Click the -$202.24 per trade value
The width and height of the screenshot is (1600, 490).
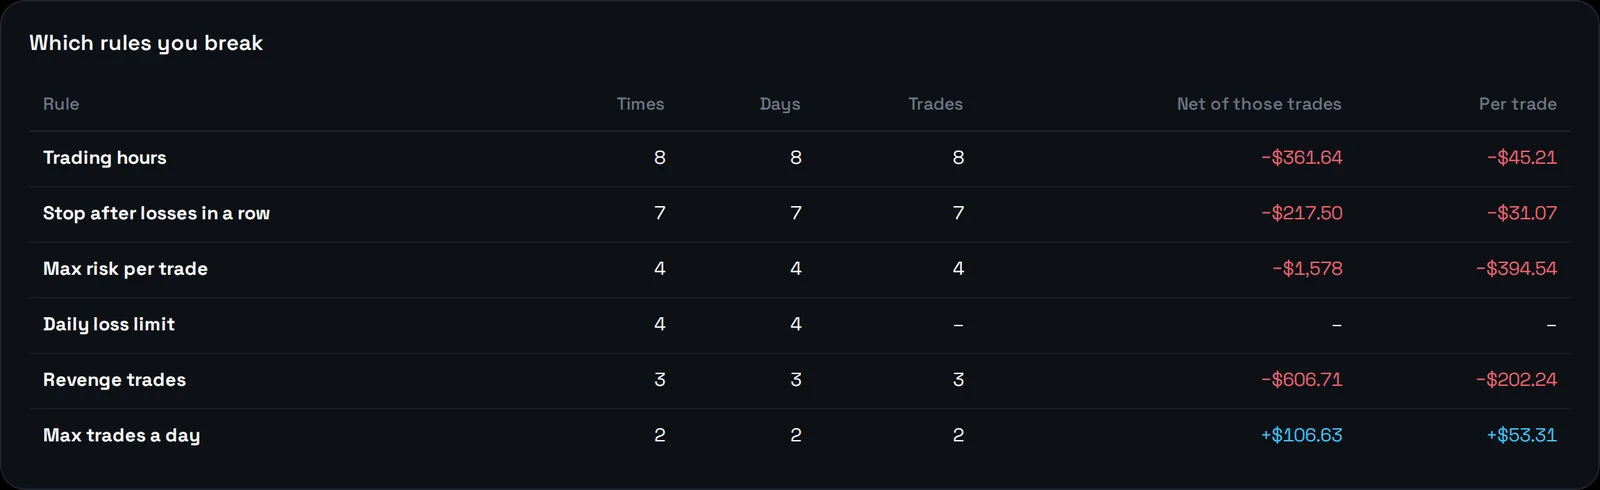(x=1516, y=380)
